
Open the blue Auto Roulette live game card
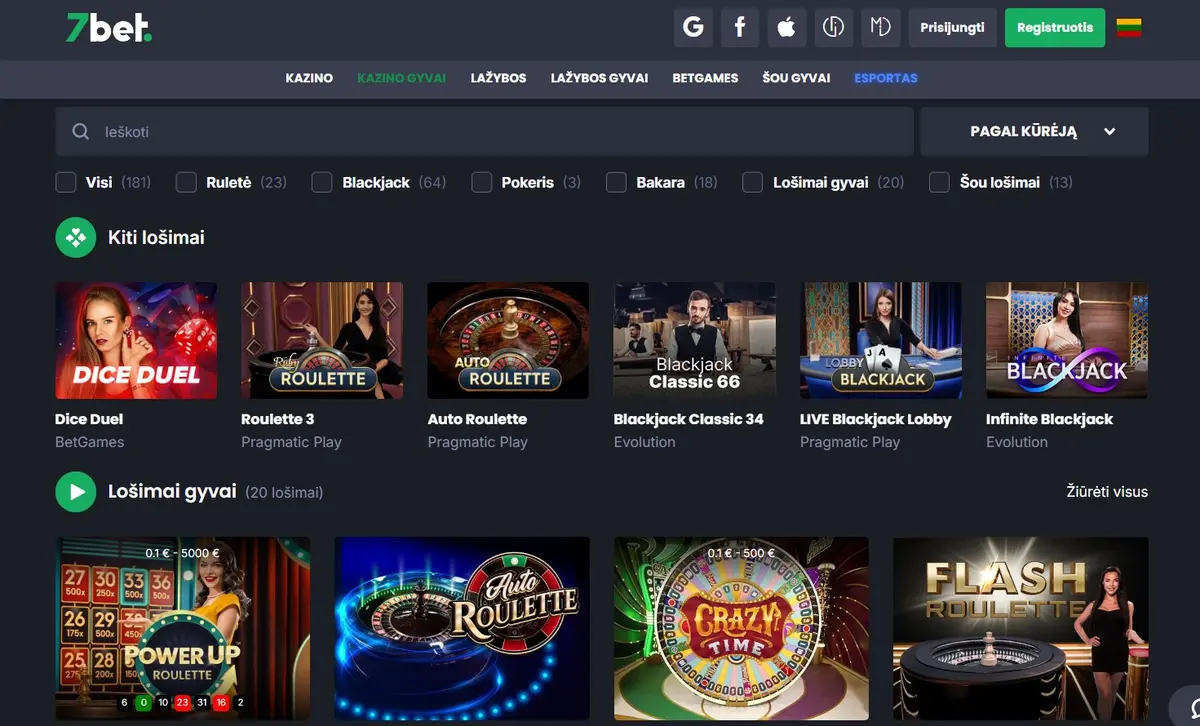click(462, 630)
